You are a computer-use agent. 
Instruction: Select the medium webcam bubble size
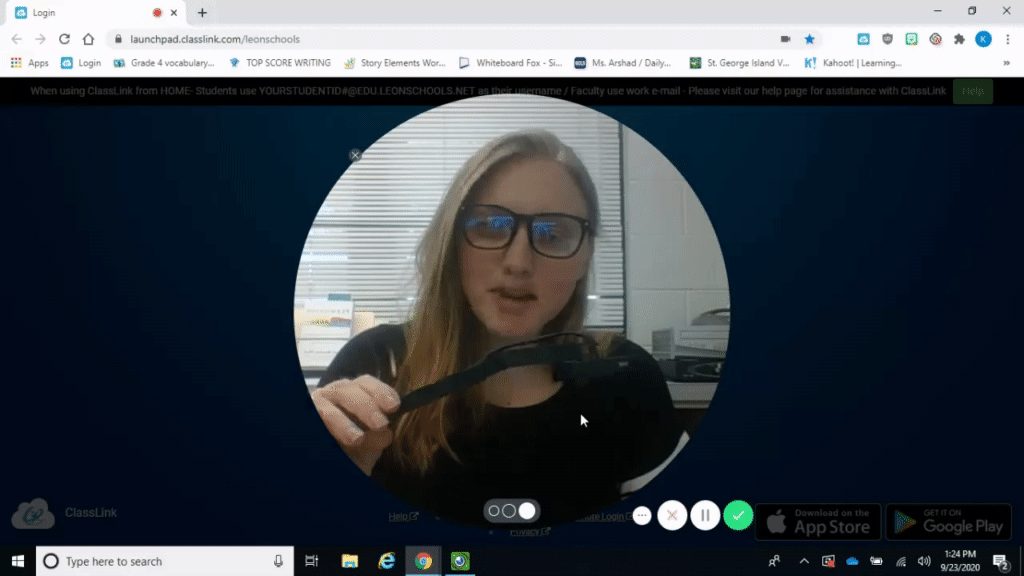click(509, 511)
